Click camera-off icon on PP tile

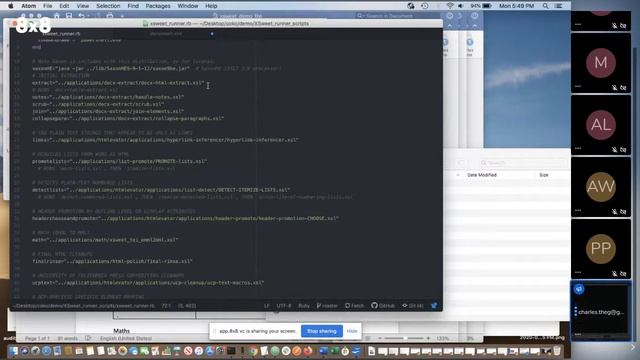623,273
